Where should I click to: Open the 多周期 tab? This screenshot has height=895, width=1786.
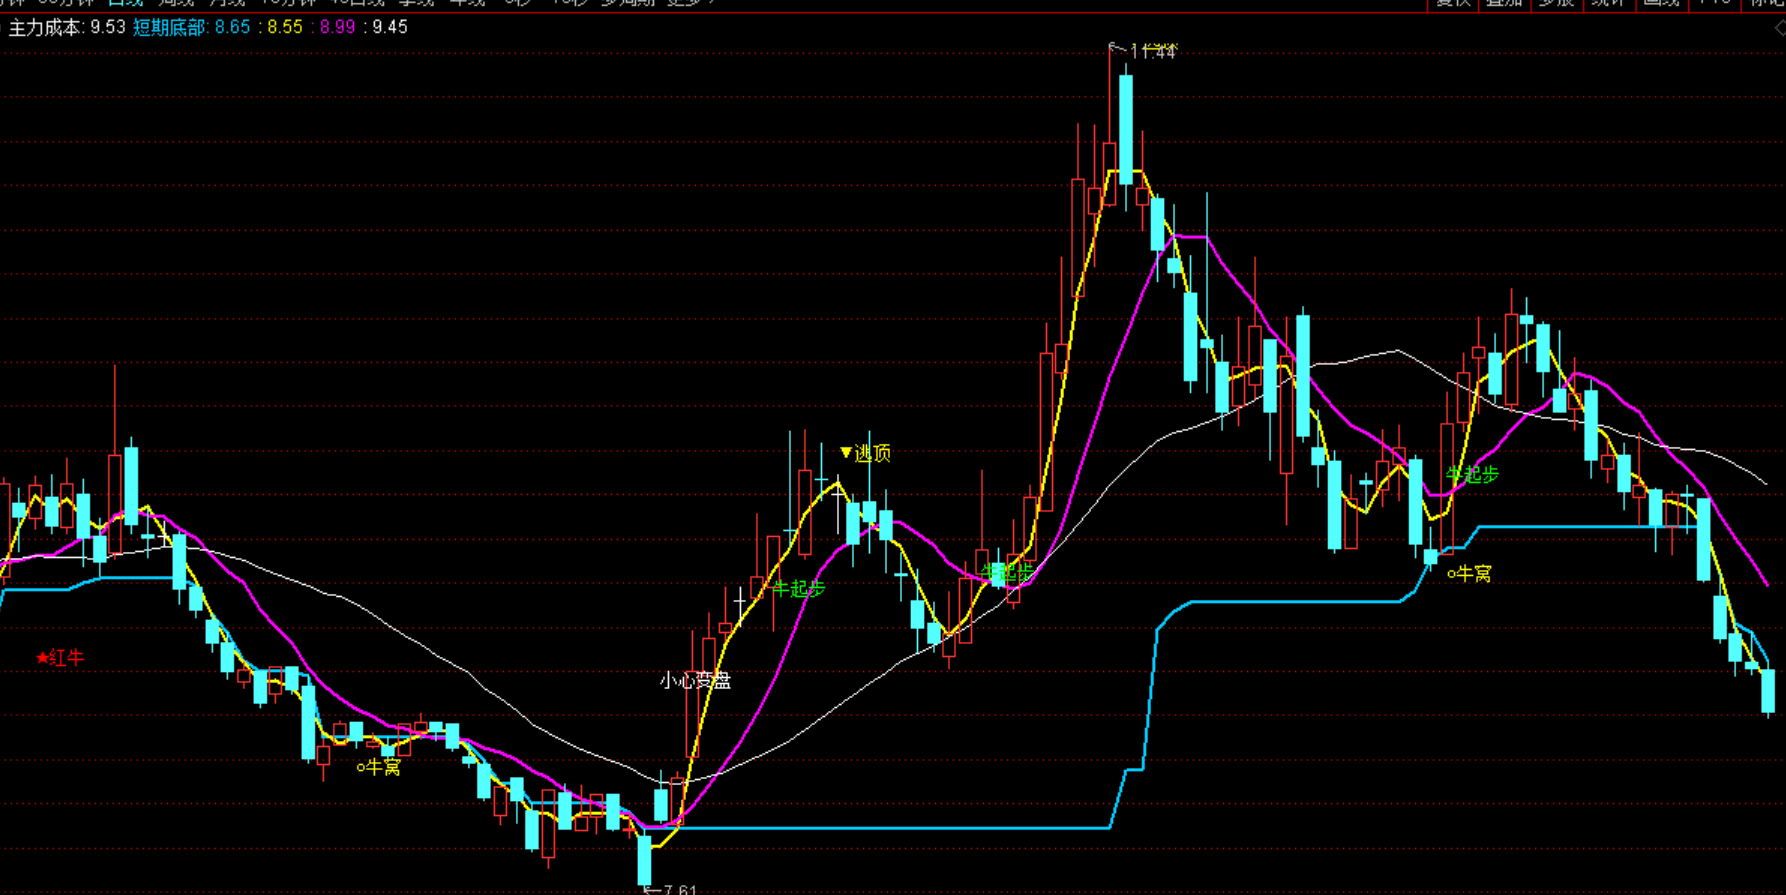click(628, 3)
